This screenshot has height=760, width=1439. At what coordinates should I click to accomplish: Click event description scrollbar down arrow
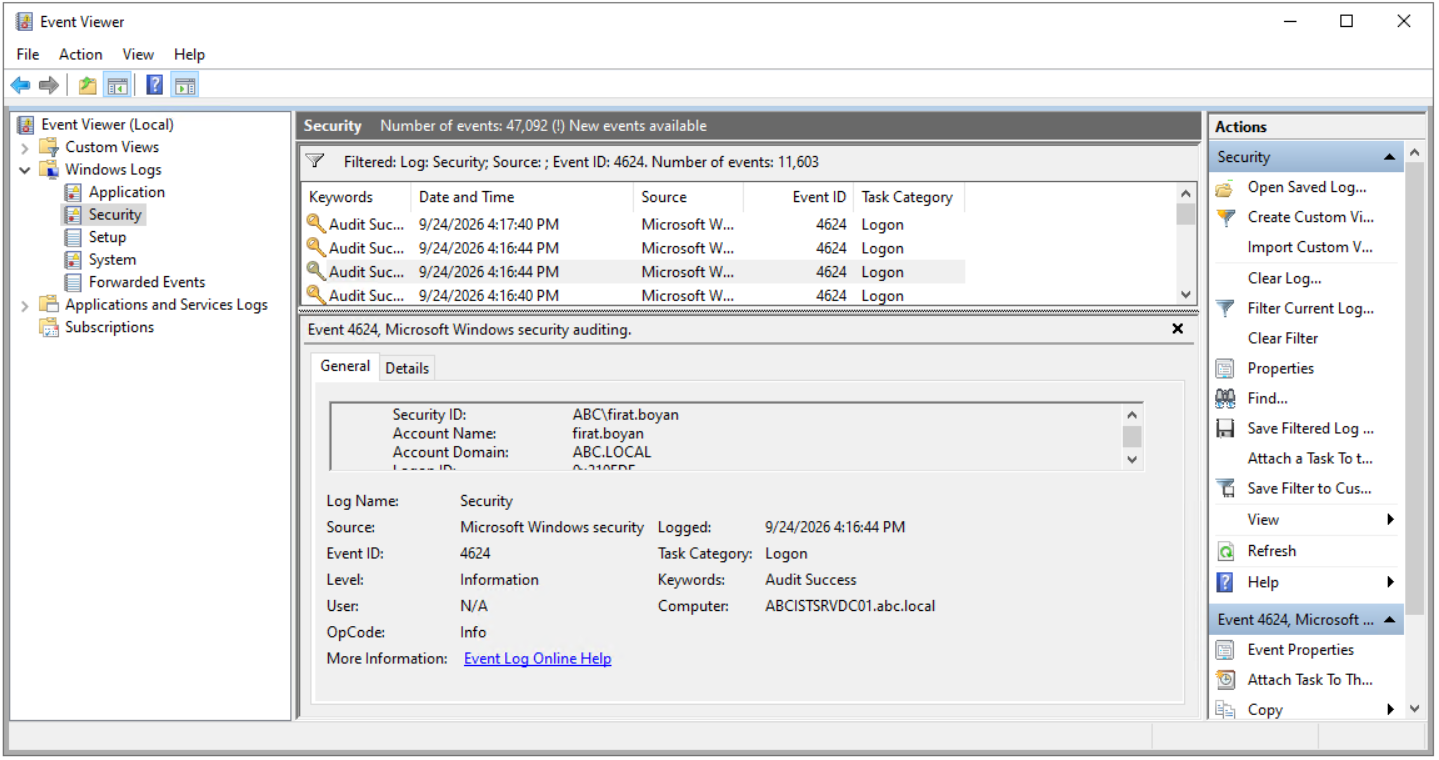pos(1132,459)
